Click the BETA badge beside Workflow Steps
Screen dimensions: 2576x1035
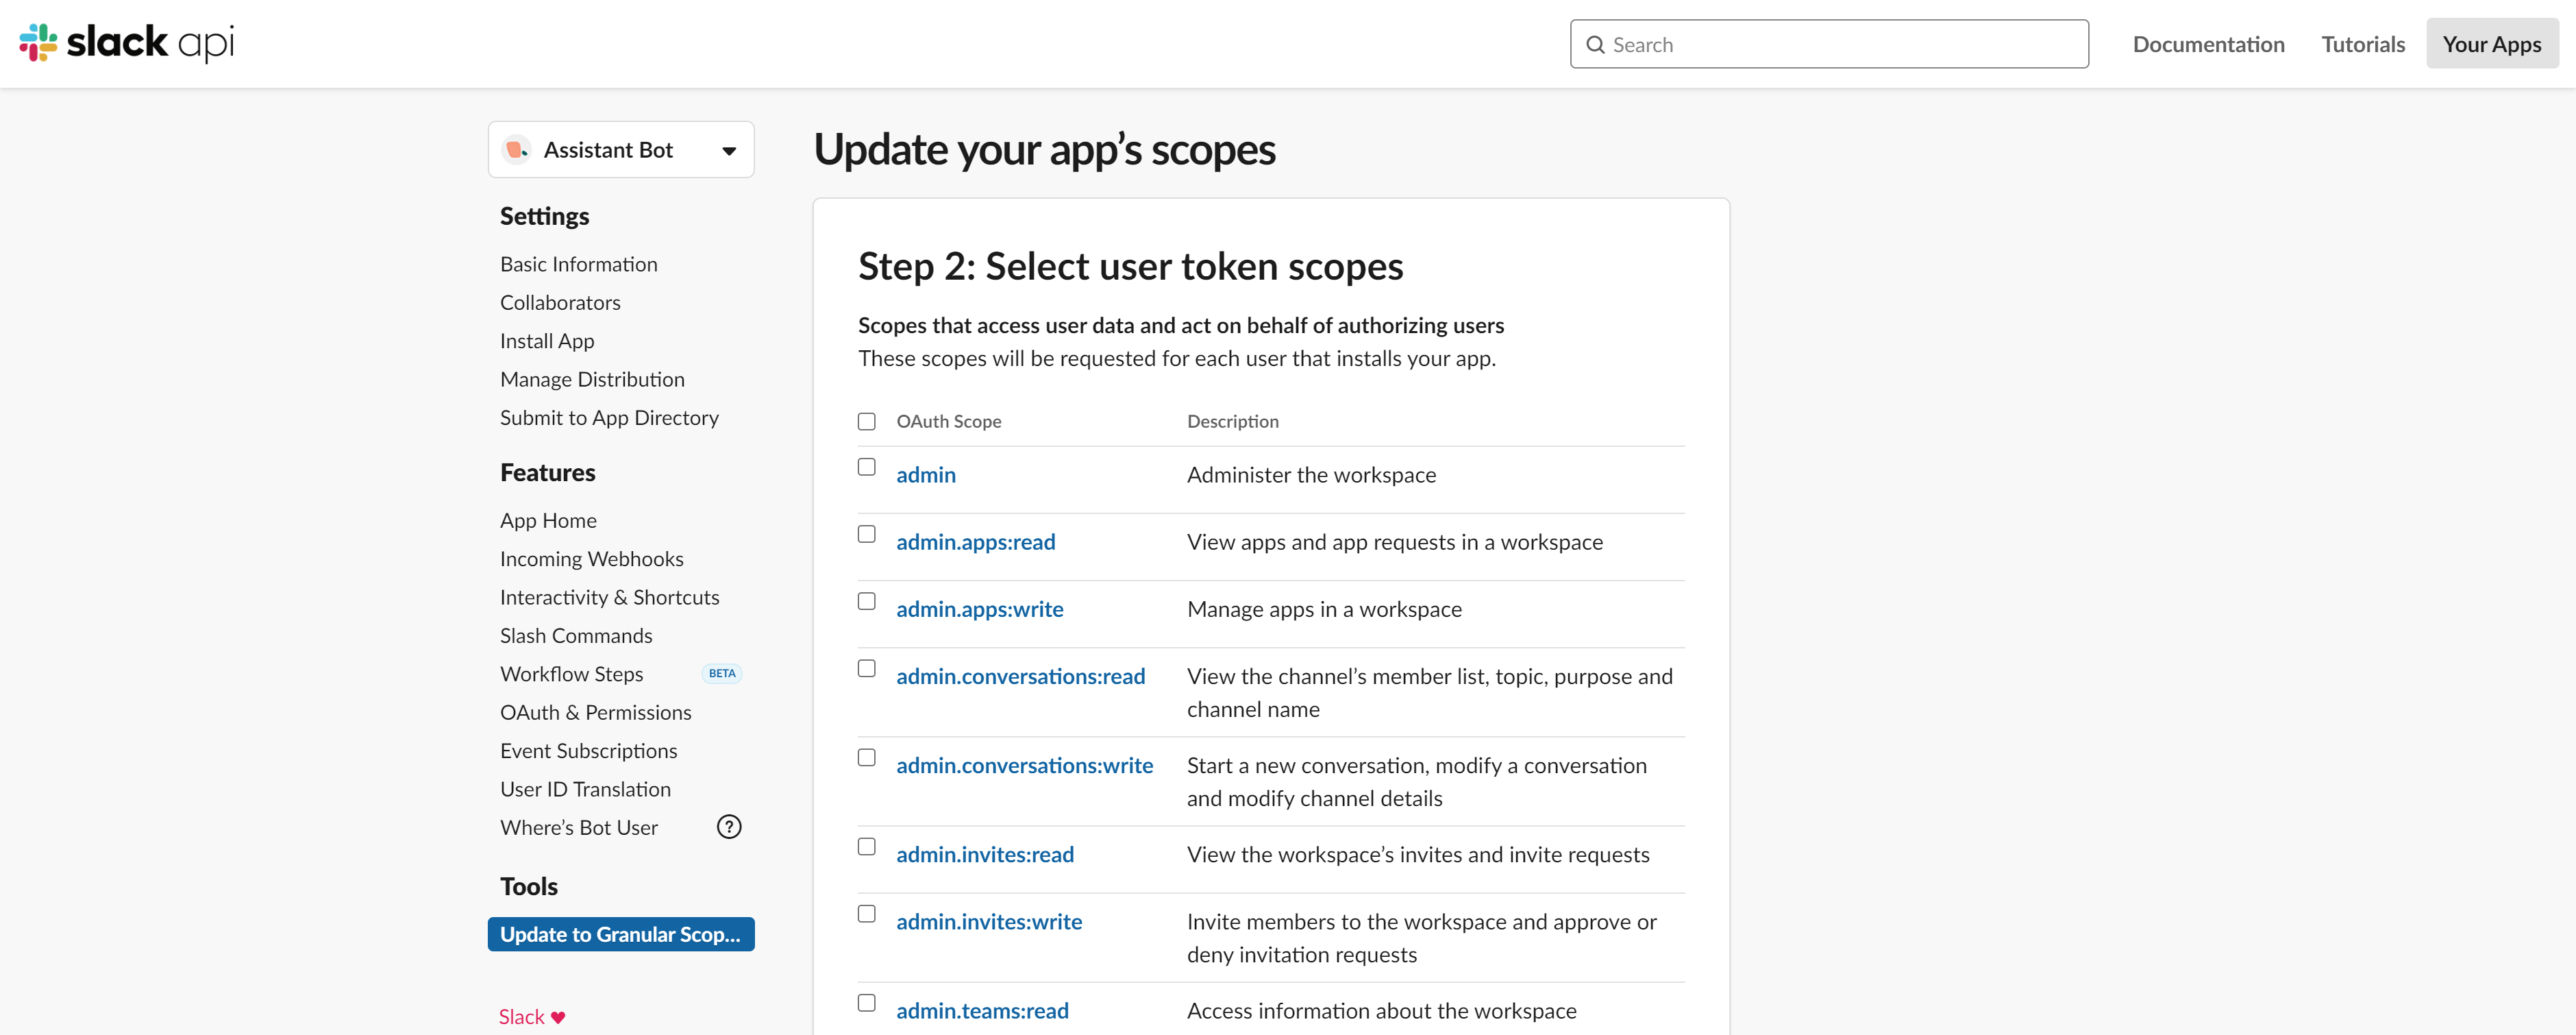coord(721,673)
